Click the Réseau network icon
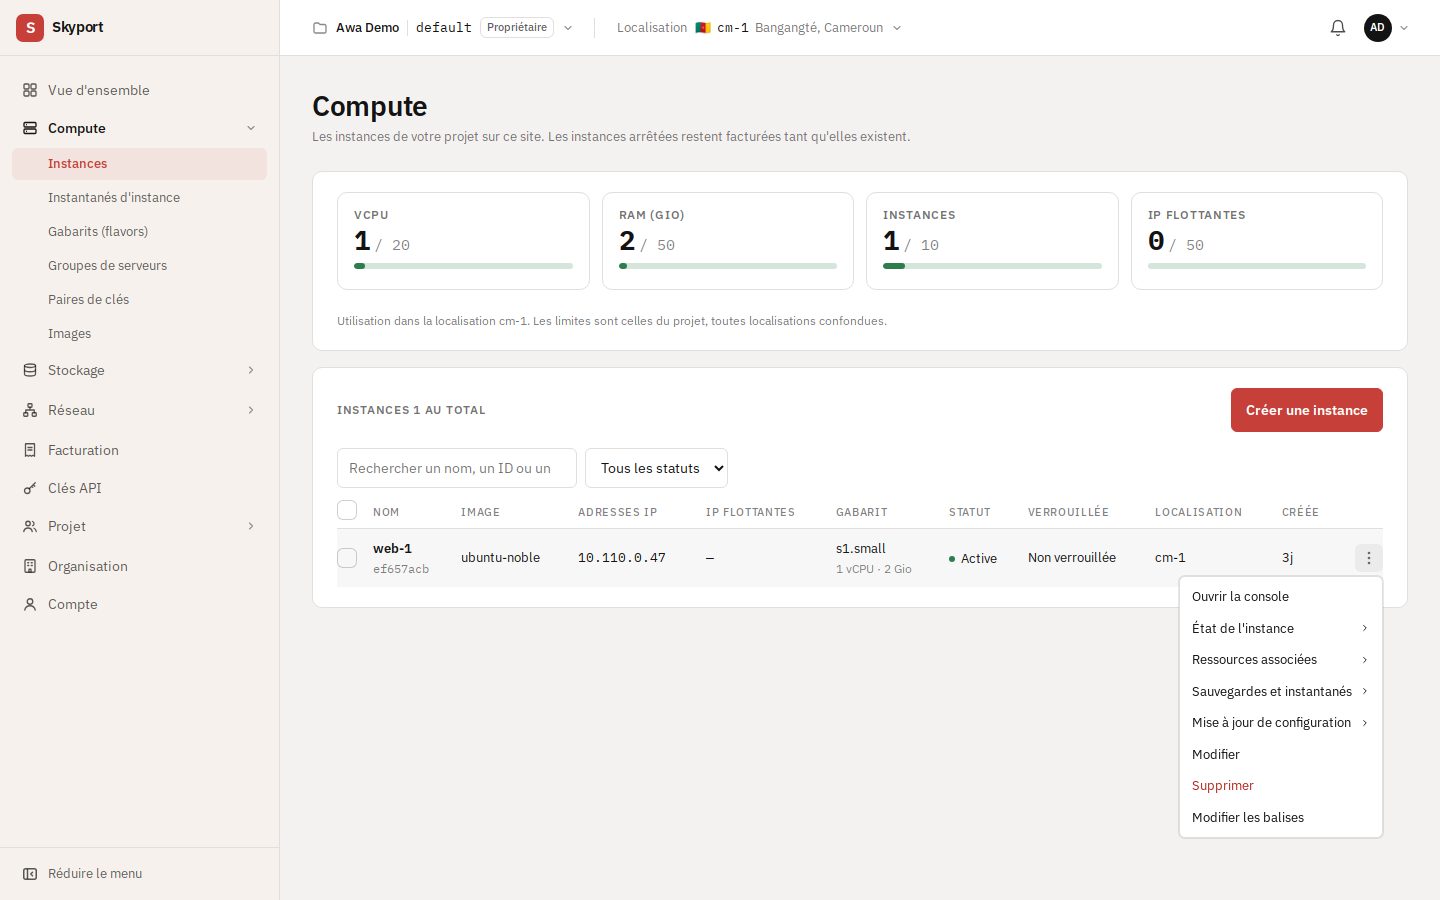This screenshot has width=1440, height=900. pos(30,410)
